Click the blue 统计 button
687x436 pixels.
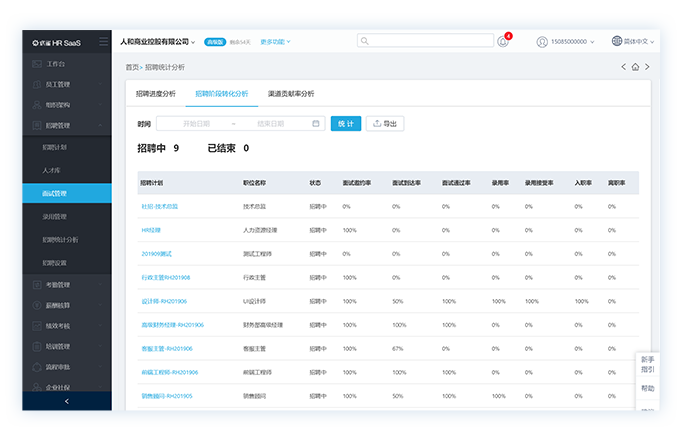click(x=346, y=124)
